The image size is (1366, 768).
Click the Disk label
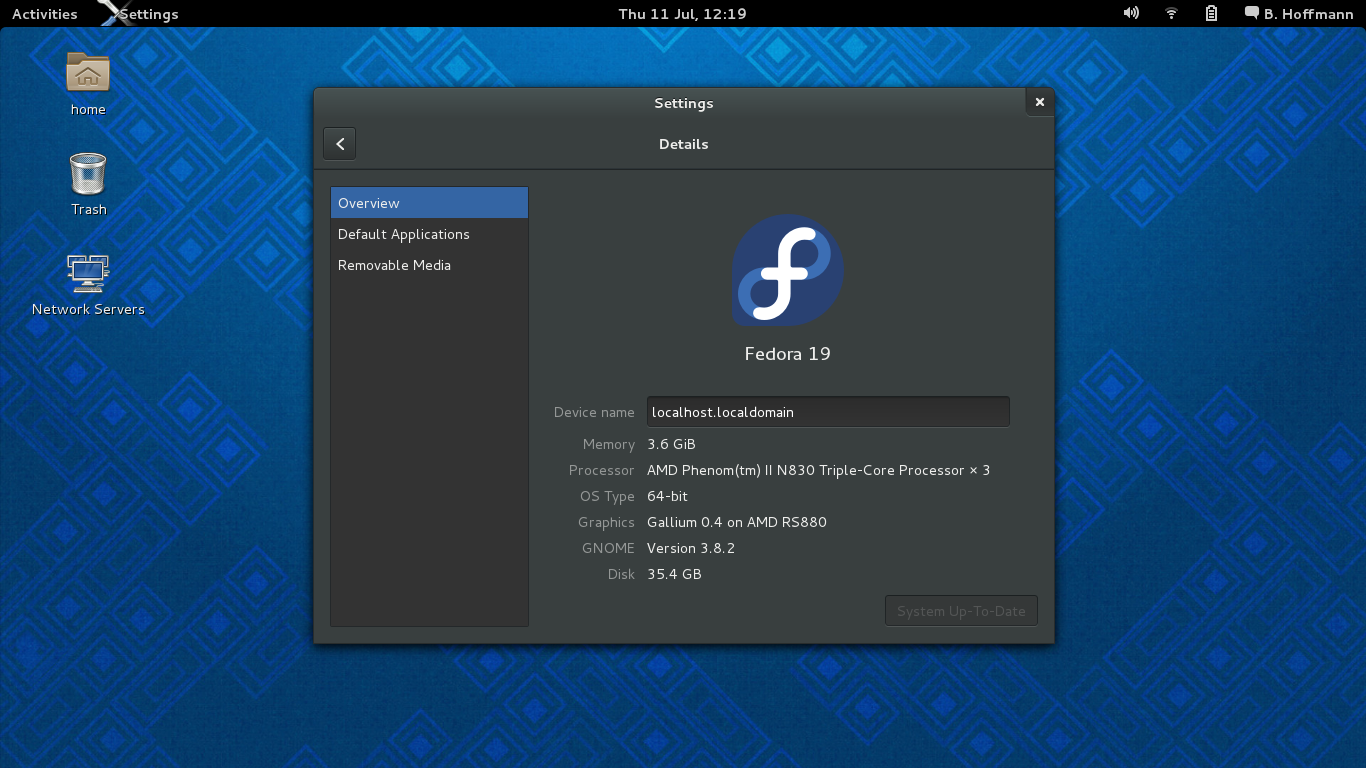[x=621, y=574]
